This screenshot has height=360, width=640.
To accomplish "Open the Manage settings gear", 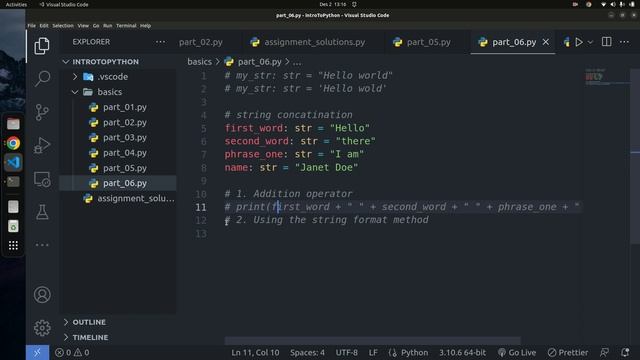I will click(42, 328).
